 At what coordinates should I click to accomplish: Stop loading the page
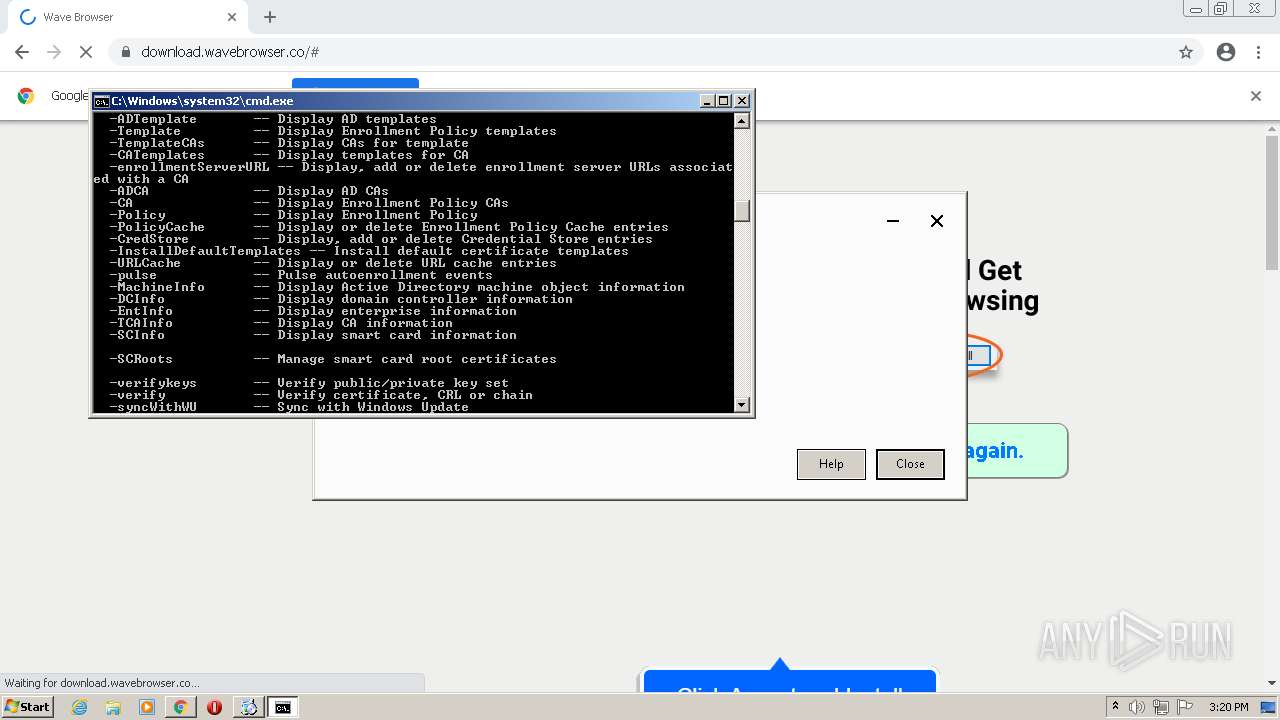(x=86, y=52)
